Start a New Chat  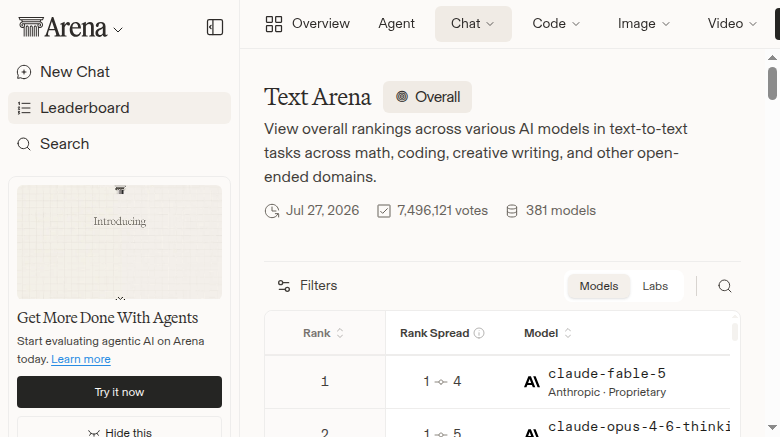[x=119, y=72]
